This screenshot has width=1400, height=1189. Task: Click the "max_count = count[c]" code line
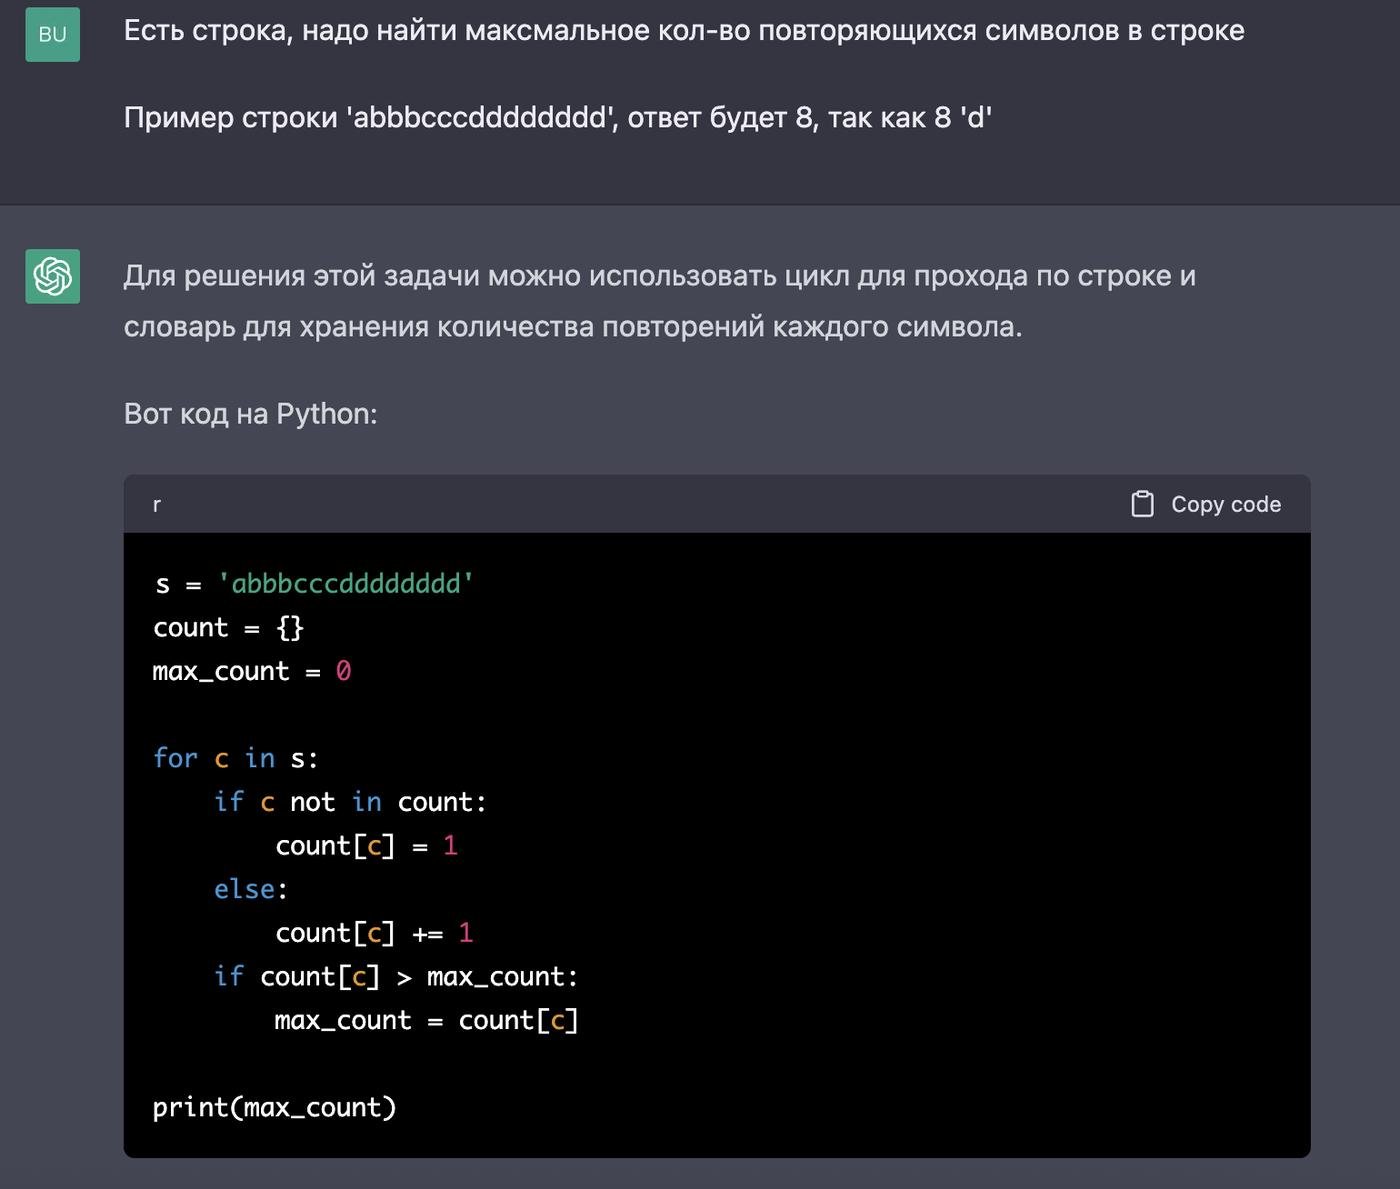pos(426,1021)
